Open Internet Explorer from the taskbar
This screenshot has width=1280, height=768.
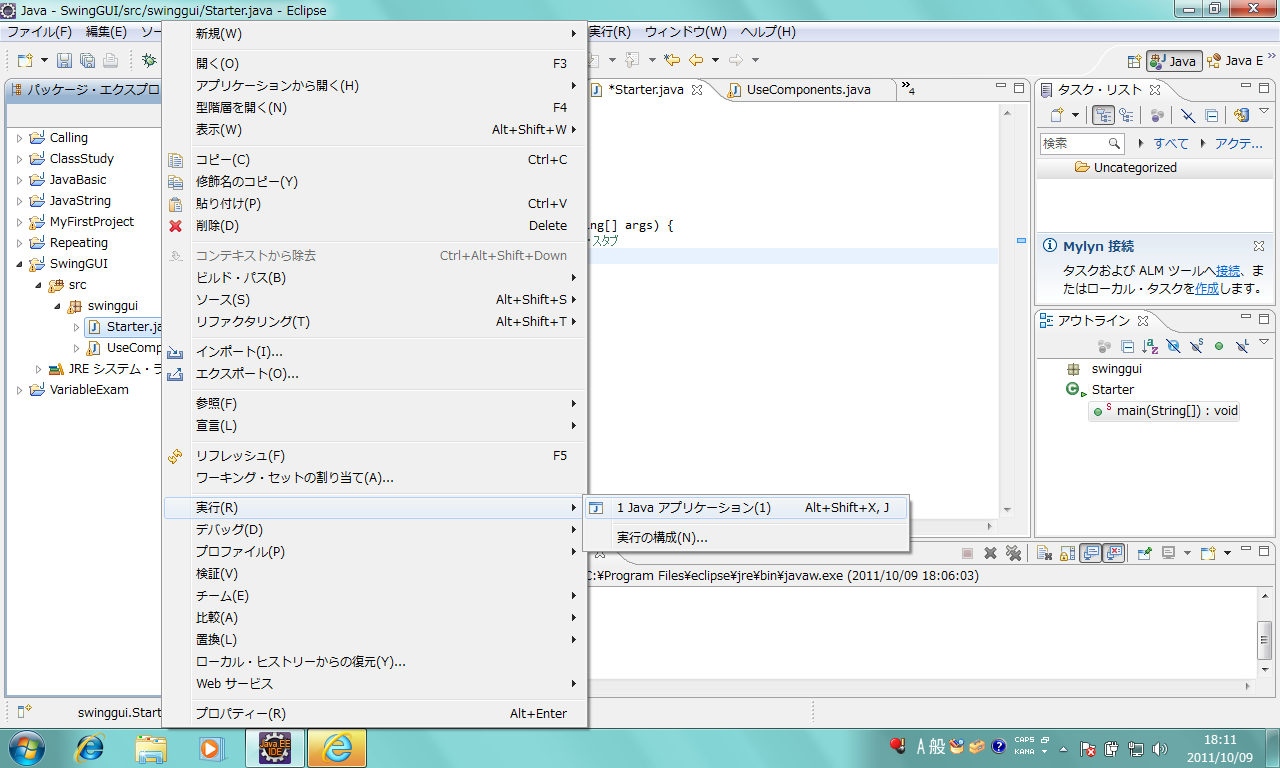91,747
